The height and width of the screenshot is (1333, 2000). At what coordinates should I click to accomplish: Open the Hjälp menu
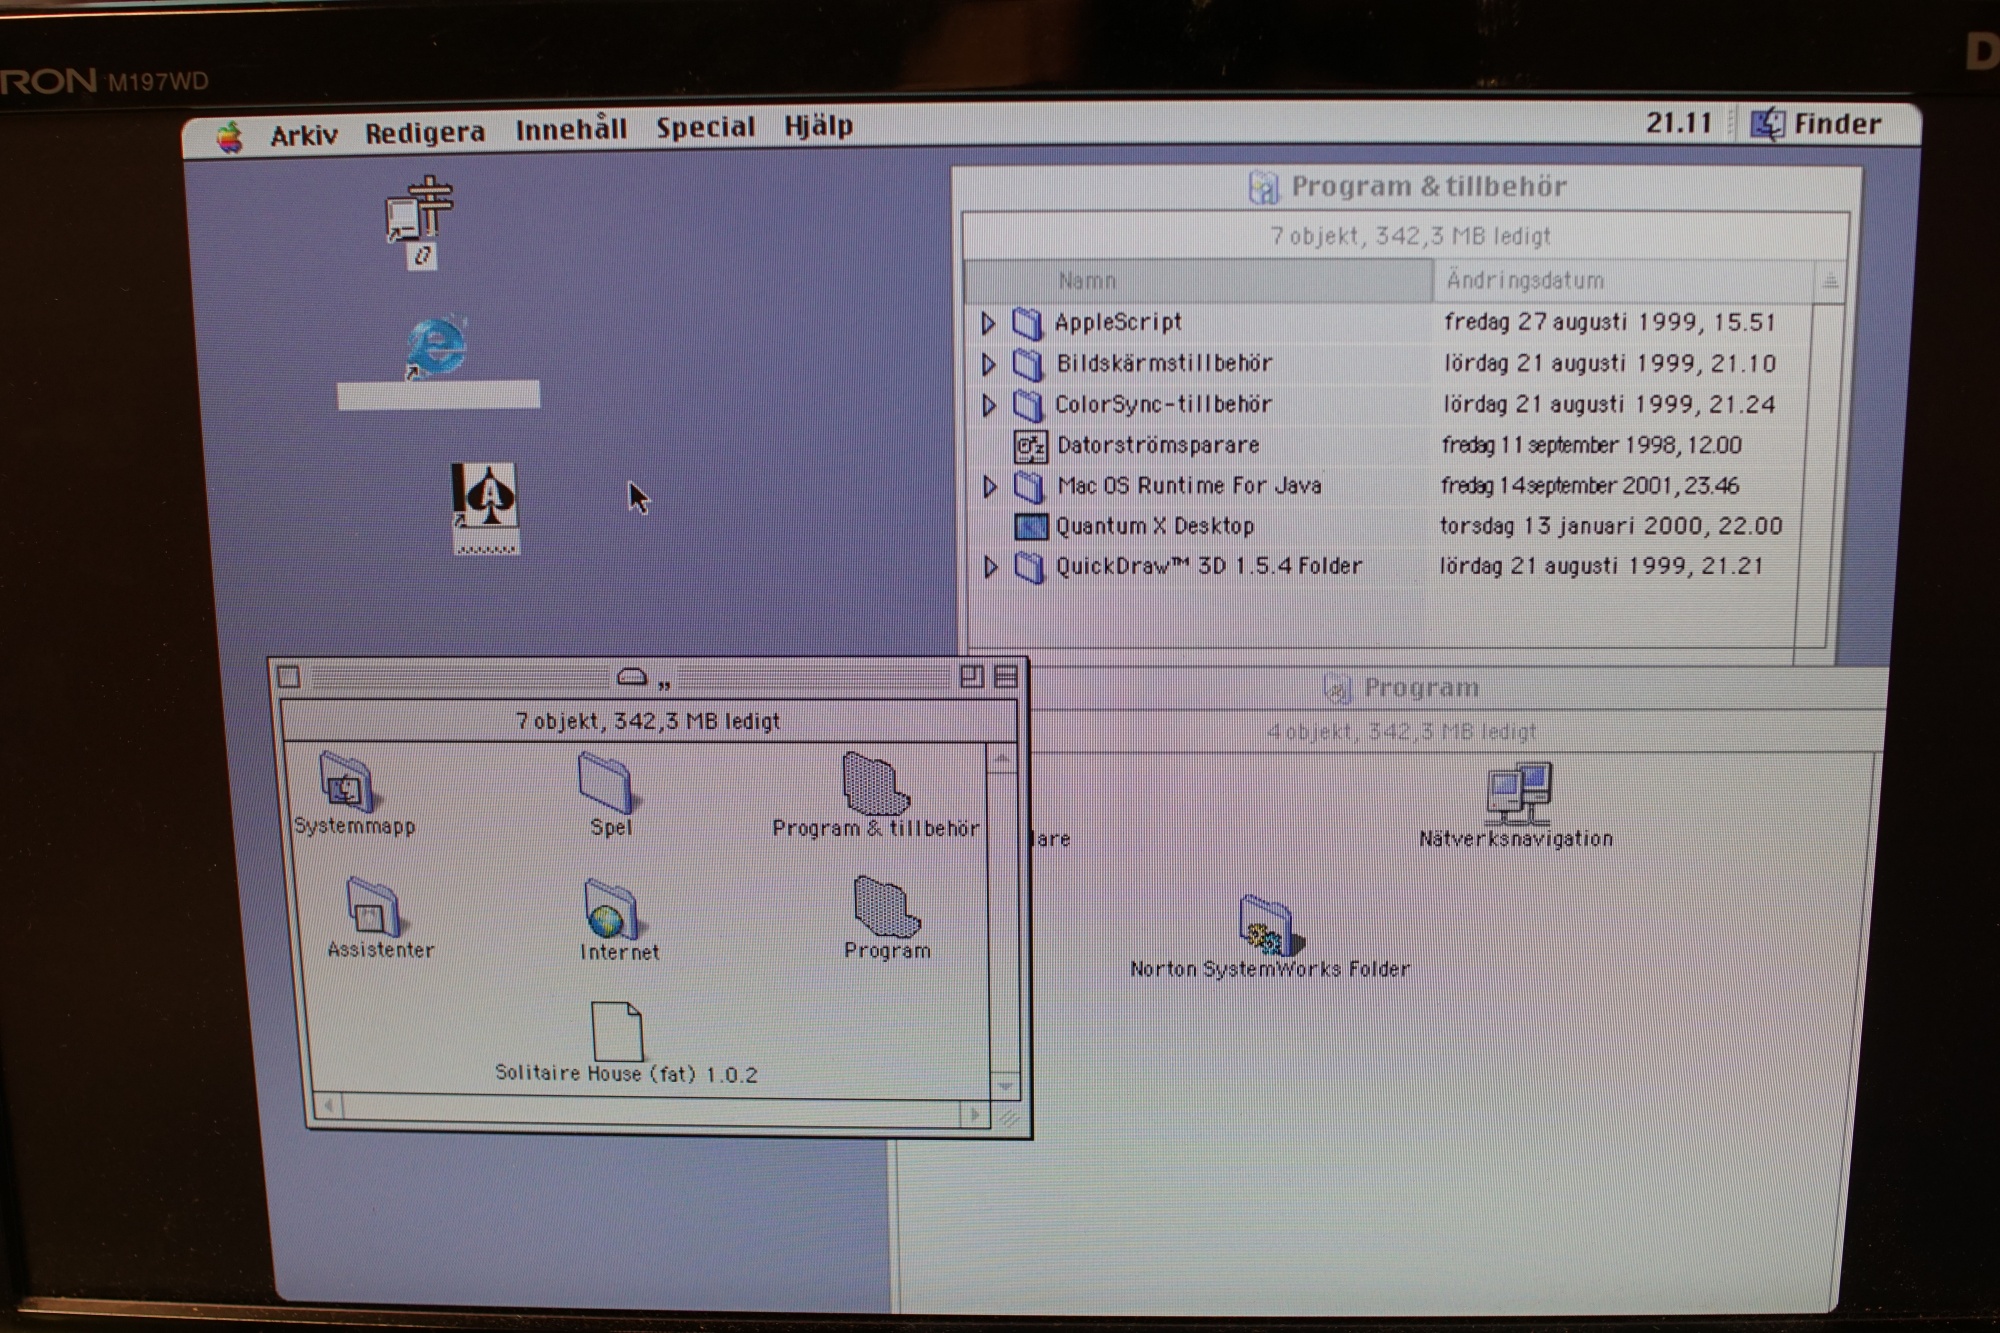coord(818,126)
